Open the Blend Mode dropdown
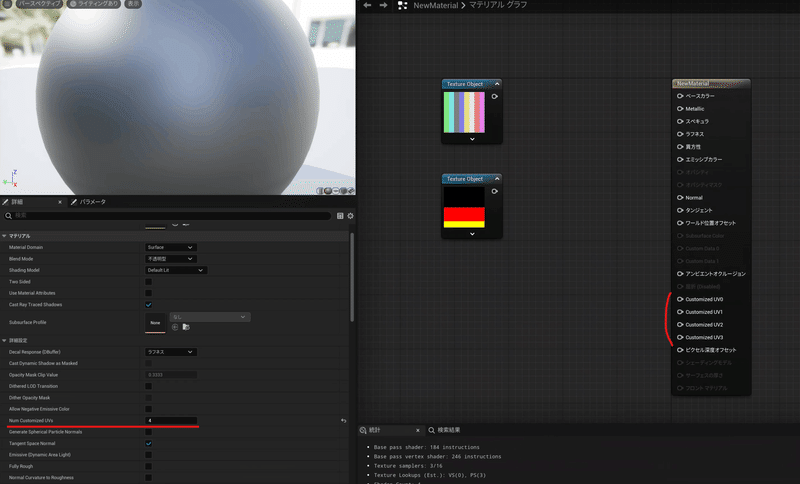This screenshot has height=484, width=800. tap(170, 259)
